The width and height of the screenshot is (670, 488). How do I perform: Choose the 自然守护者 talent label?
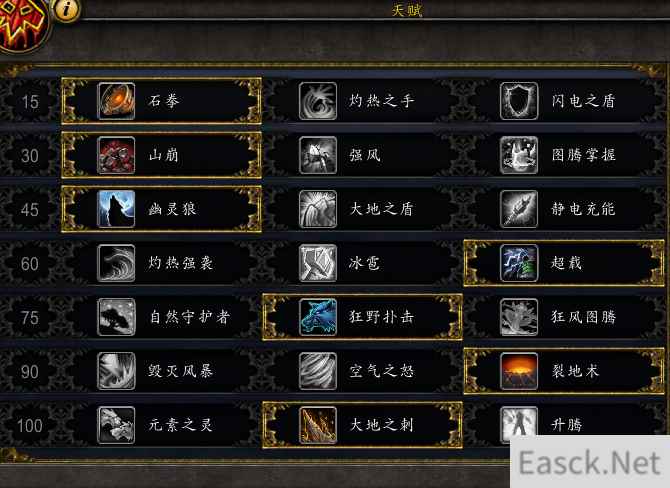click(189, 317)
